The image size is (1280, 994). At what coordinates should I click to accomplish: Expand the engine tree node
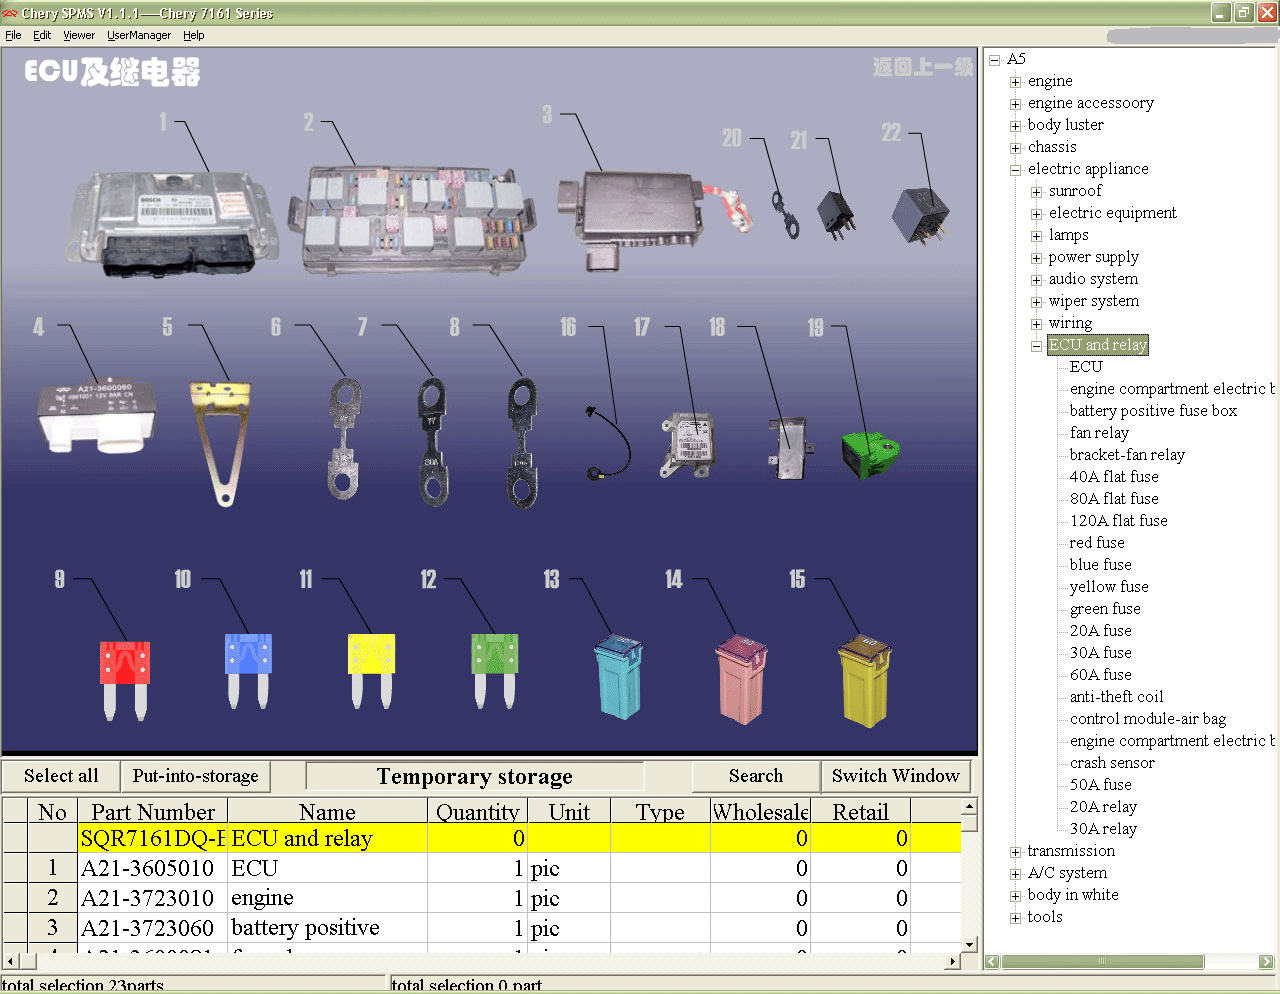[x=1015, y=82]
